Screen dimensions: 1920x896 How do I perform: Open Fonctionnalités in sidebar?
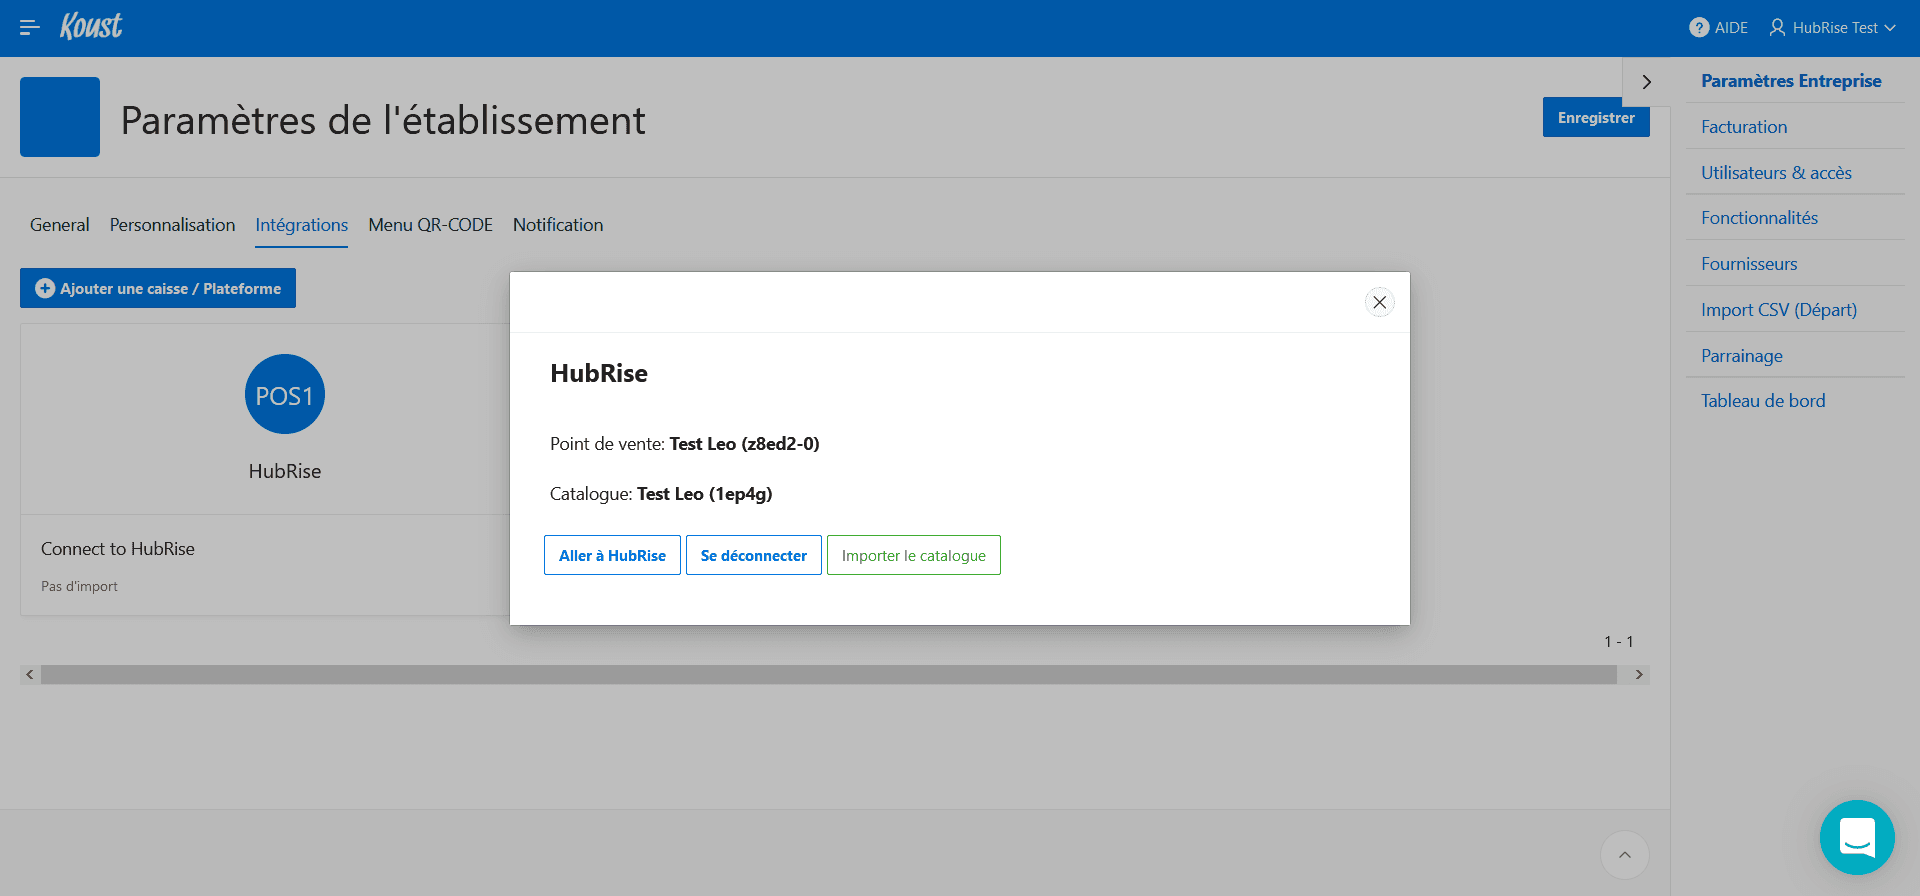pyautogui.click(x=1759, y=218)
